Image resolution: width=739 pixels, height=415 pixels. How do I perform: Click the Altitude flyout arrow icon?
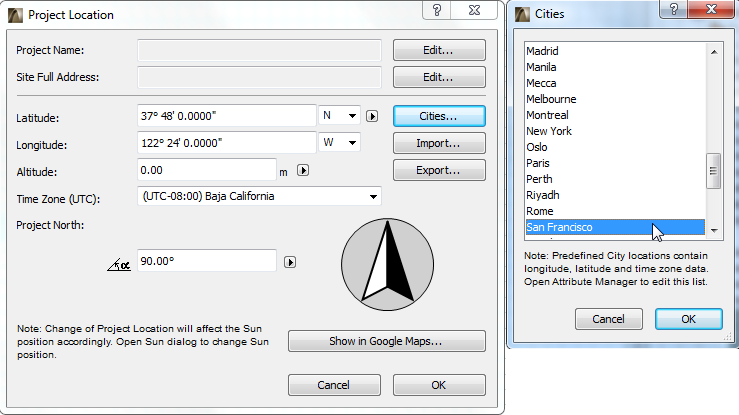[x=303, y=170]
